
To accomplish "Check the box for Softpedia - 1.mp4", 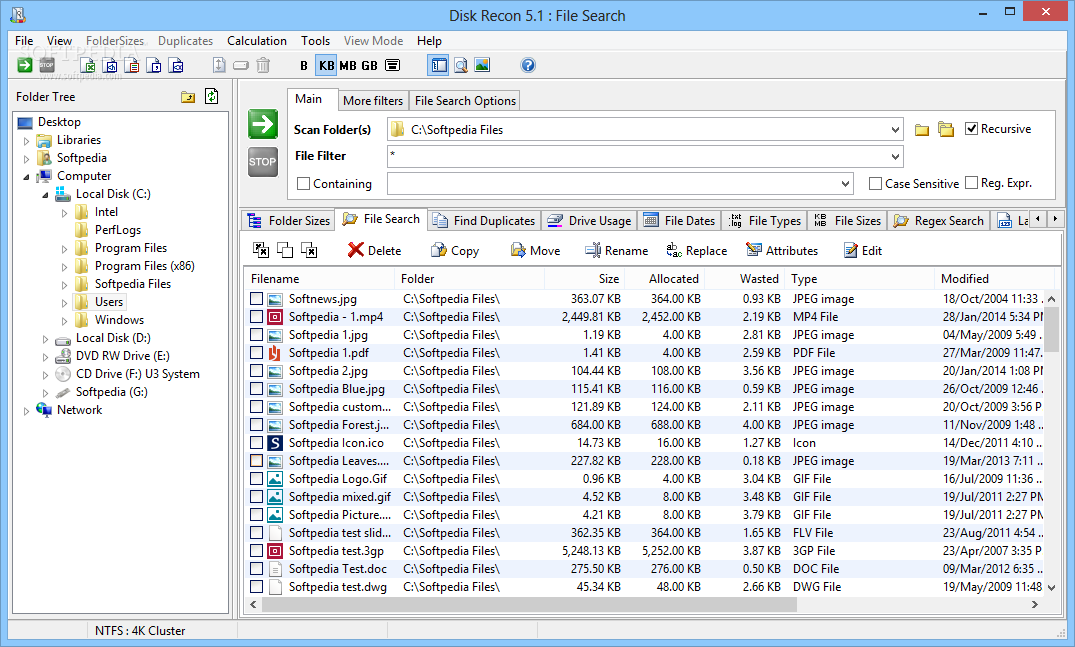I will click(256, 317).
